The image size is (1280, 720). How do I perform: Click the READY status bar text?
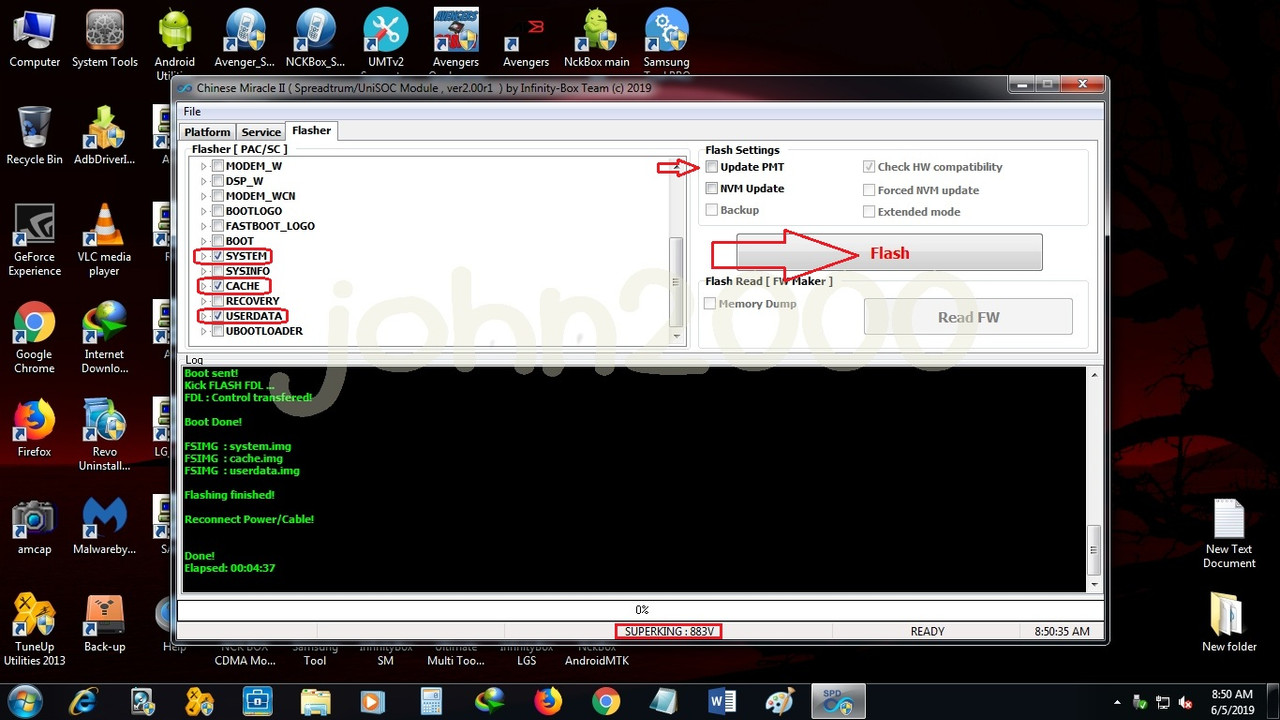coord(927,631)
